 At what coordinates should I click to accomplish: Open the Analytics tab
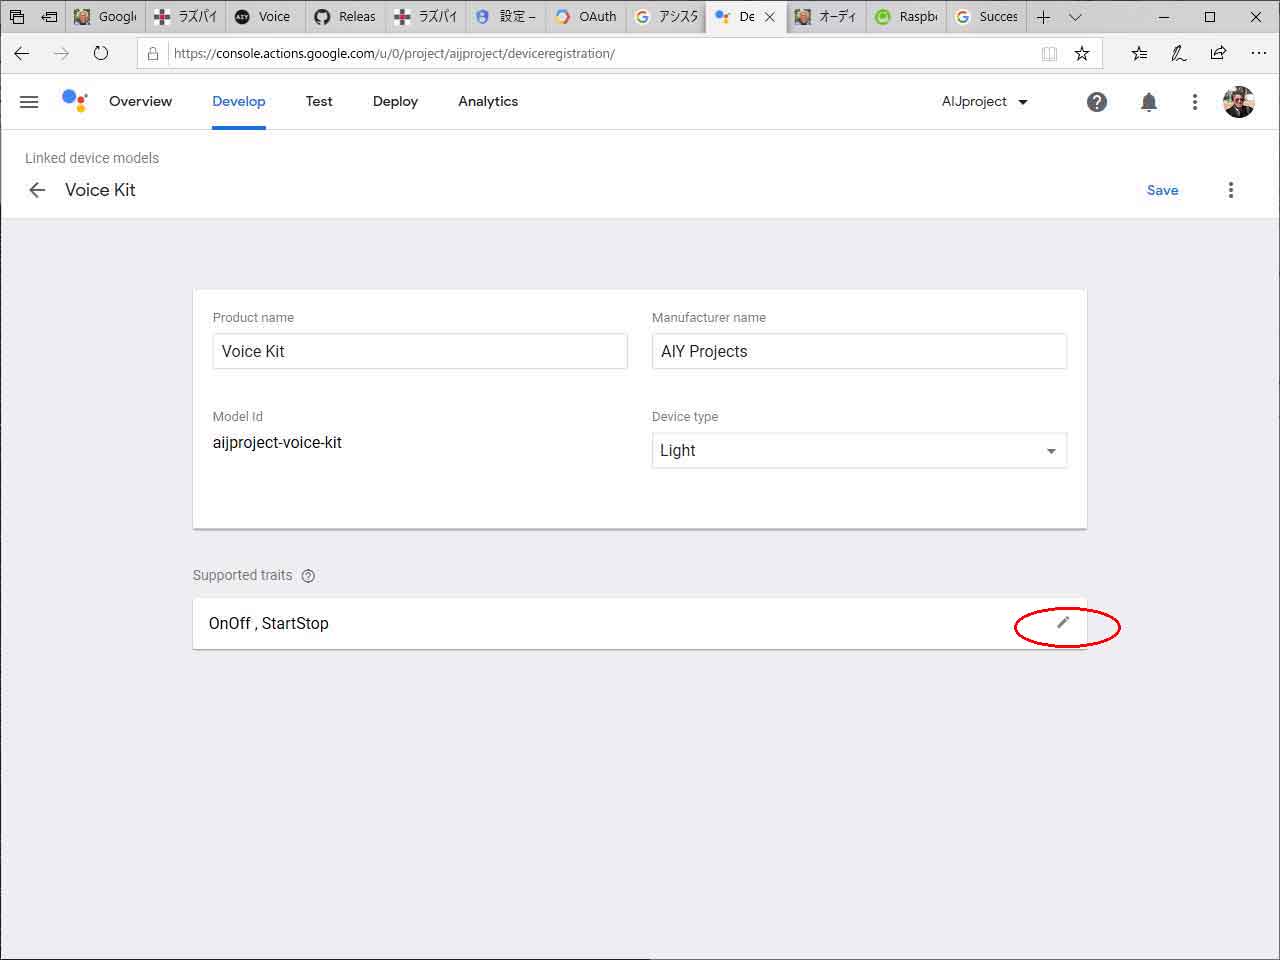(488, 101)
